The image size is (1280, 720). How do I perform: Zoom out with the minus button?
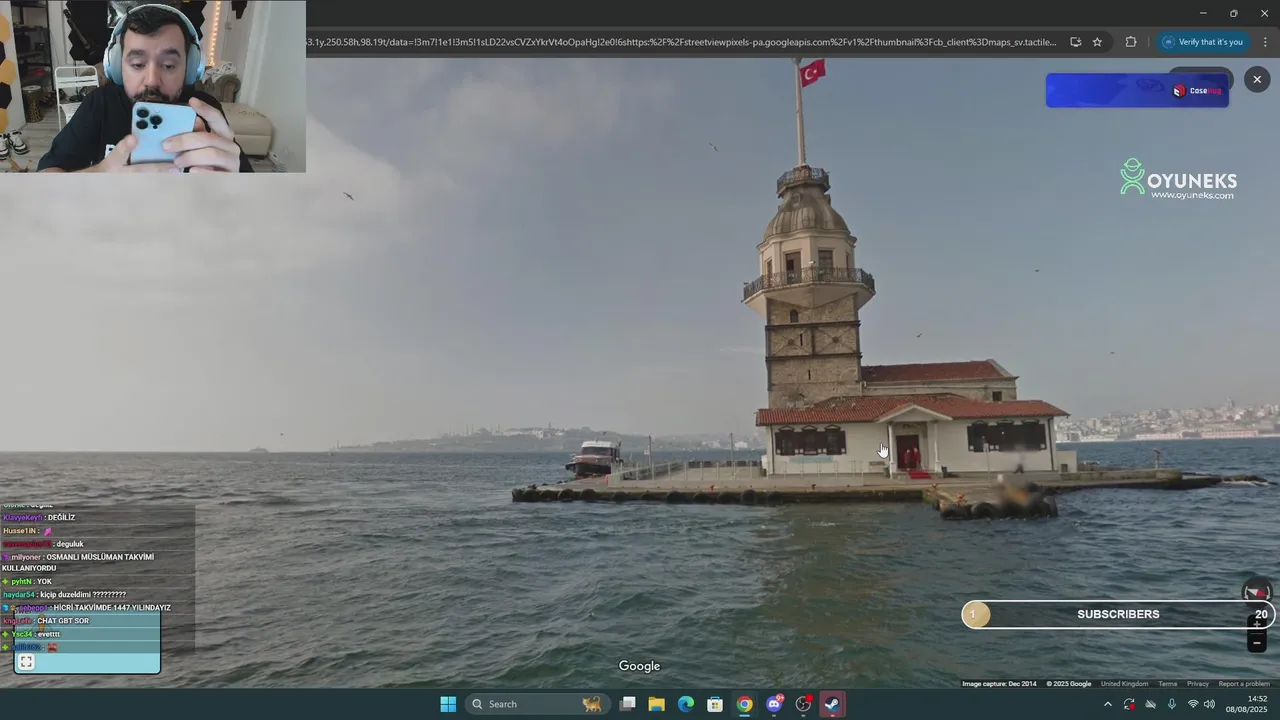pos(1257,644)
